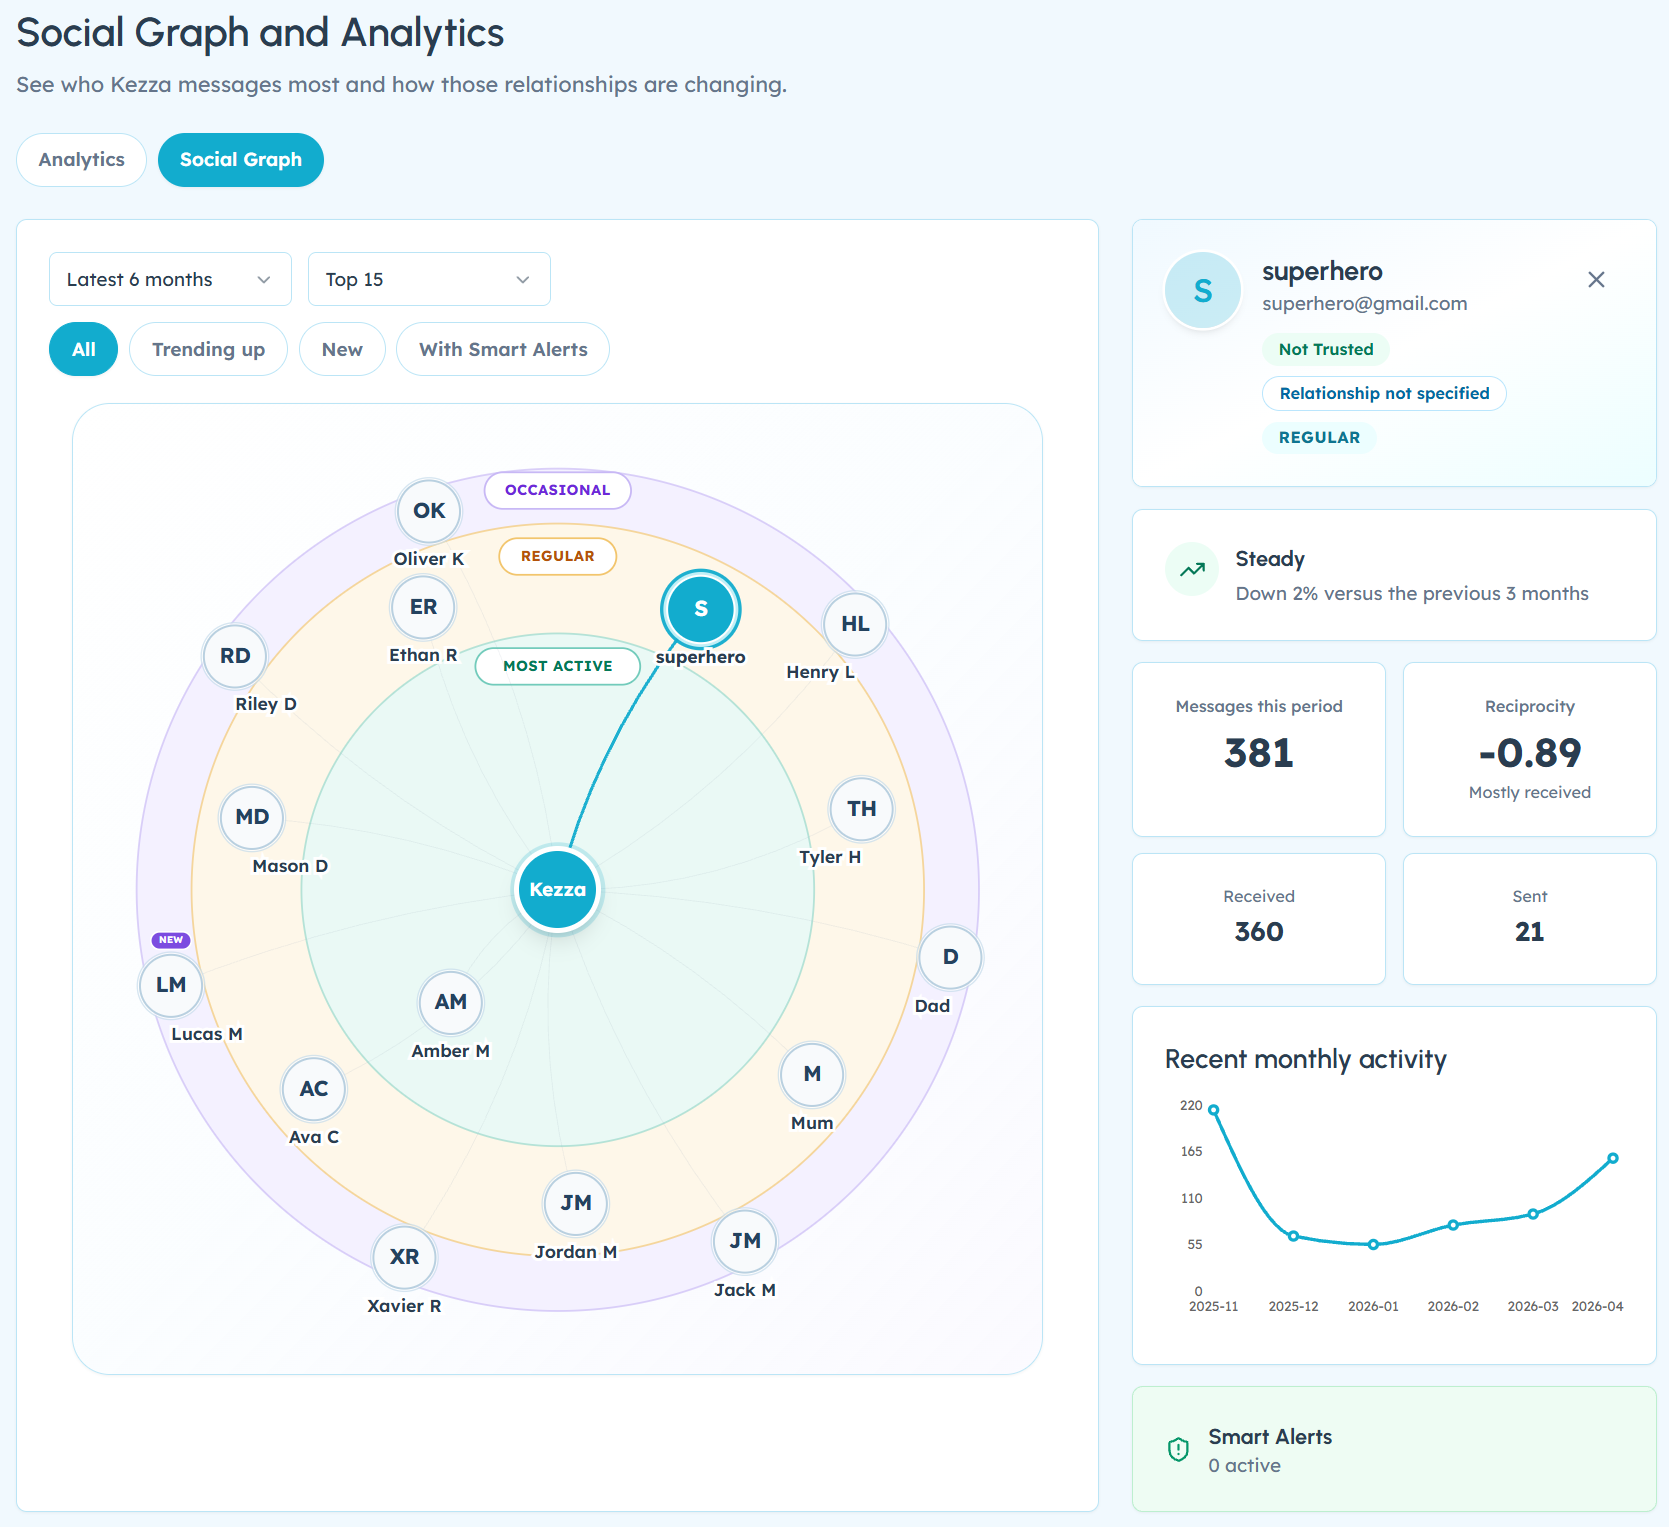Select the Mum contact node
The height and width of the screenshot is (1527, 1669).
[x=812, y=1074]
